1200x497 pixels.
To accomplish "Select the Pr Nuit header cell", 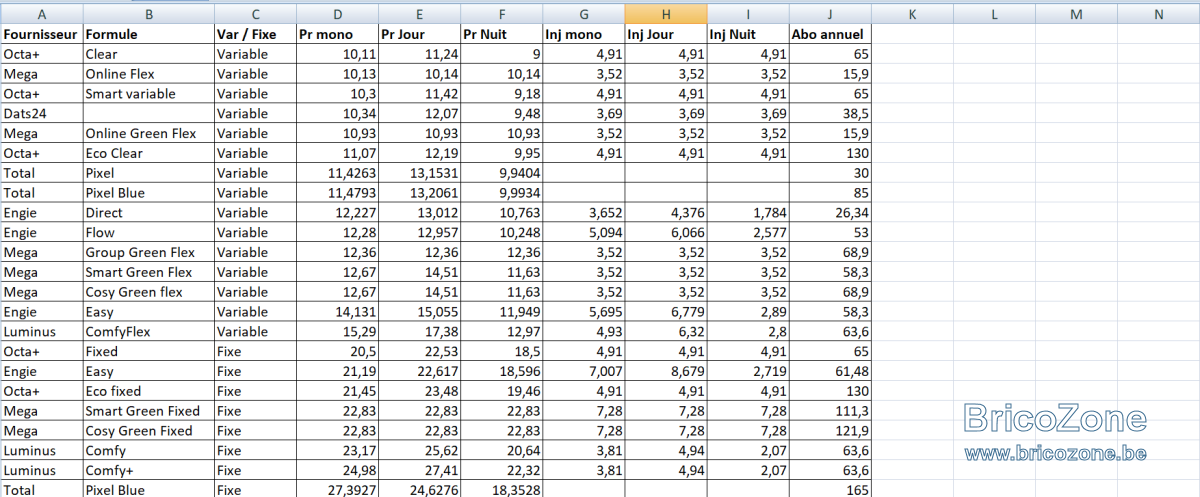I will pos(501,34).
